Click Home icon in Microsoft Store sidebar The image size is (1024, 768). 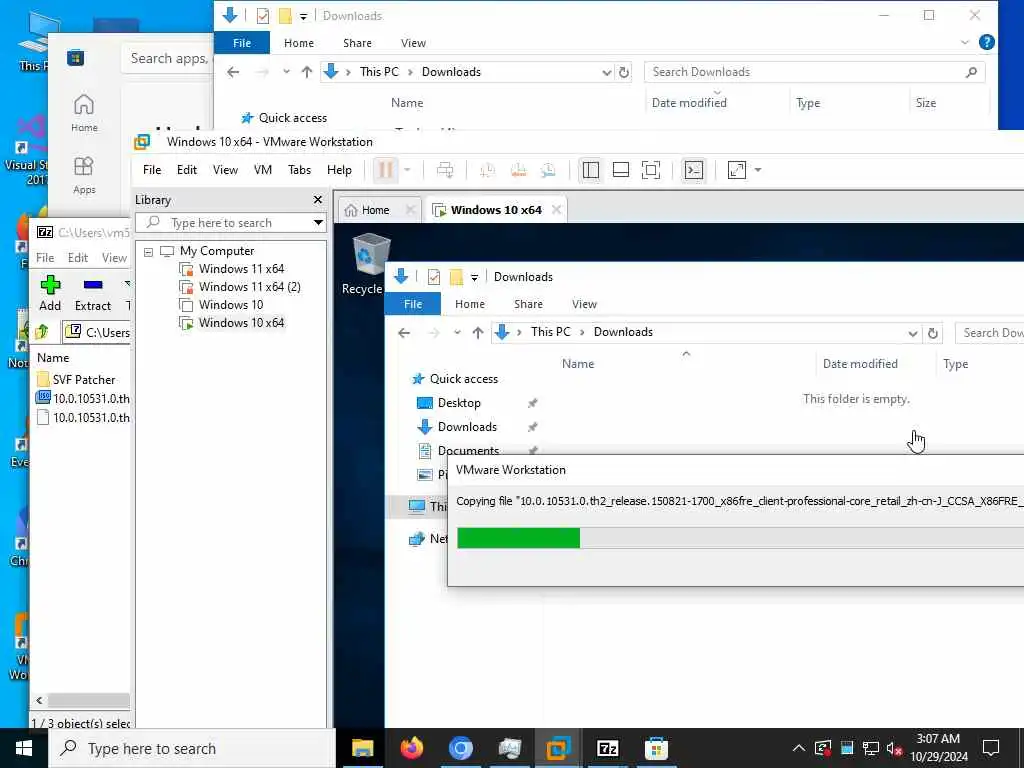[x=84, y=113]
